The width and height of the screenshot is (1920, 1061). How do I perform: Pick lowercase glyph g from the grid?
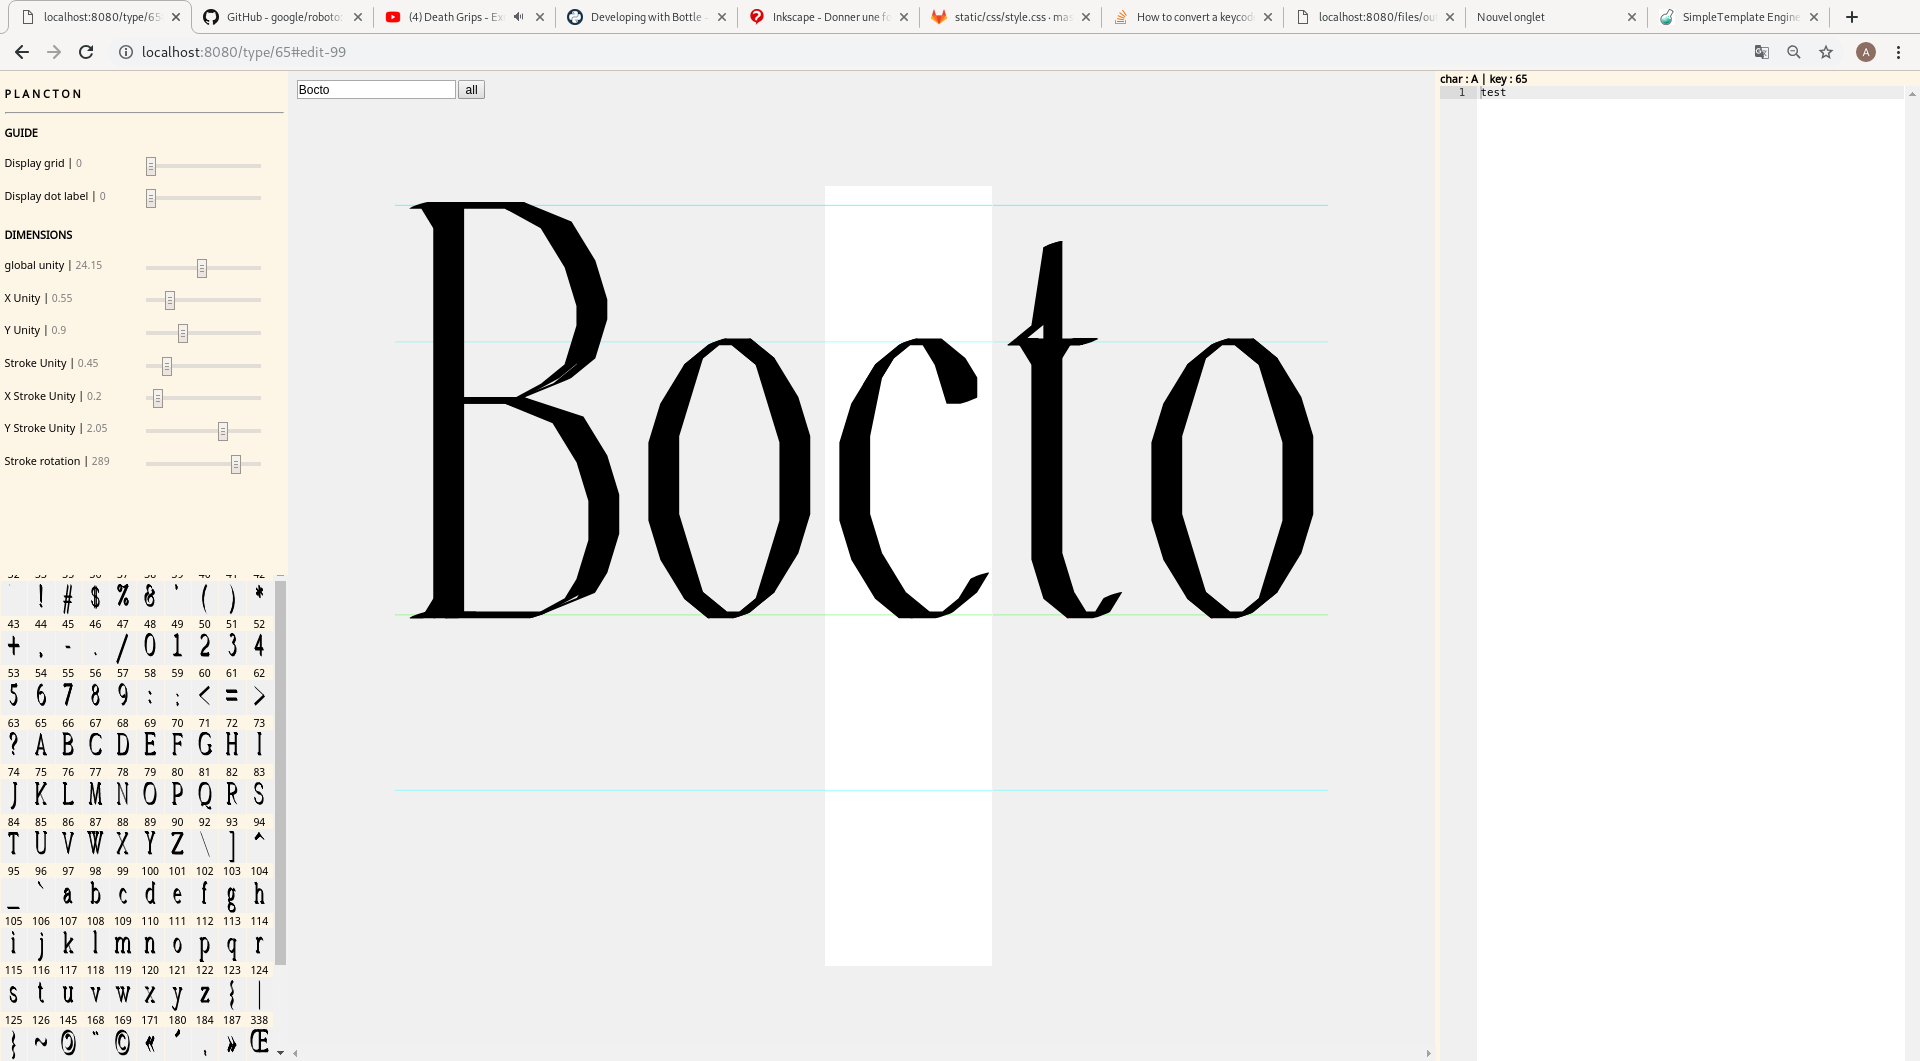coord(232,895)
